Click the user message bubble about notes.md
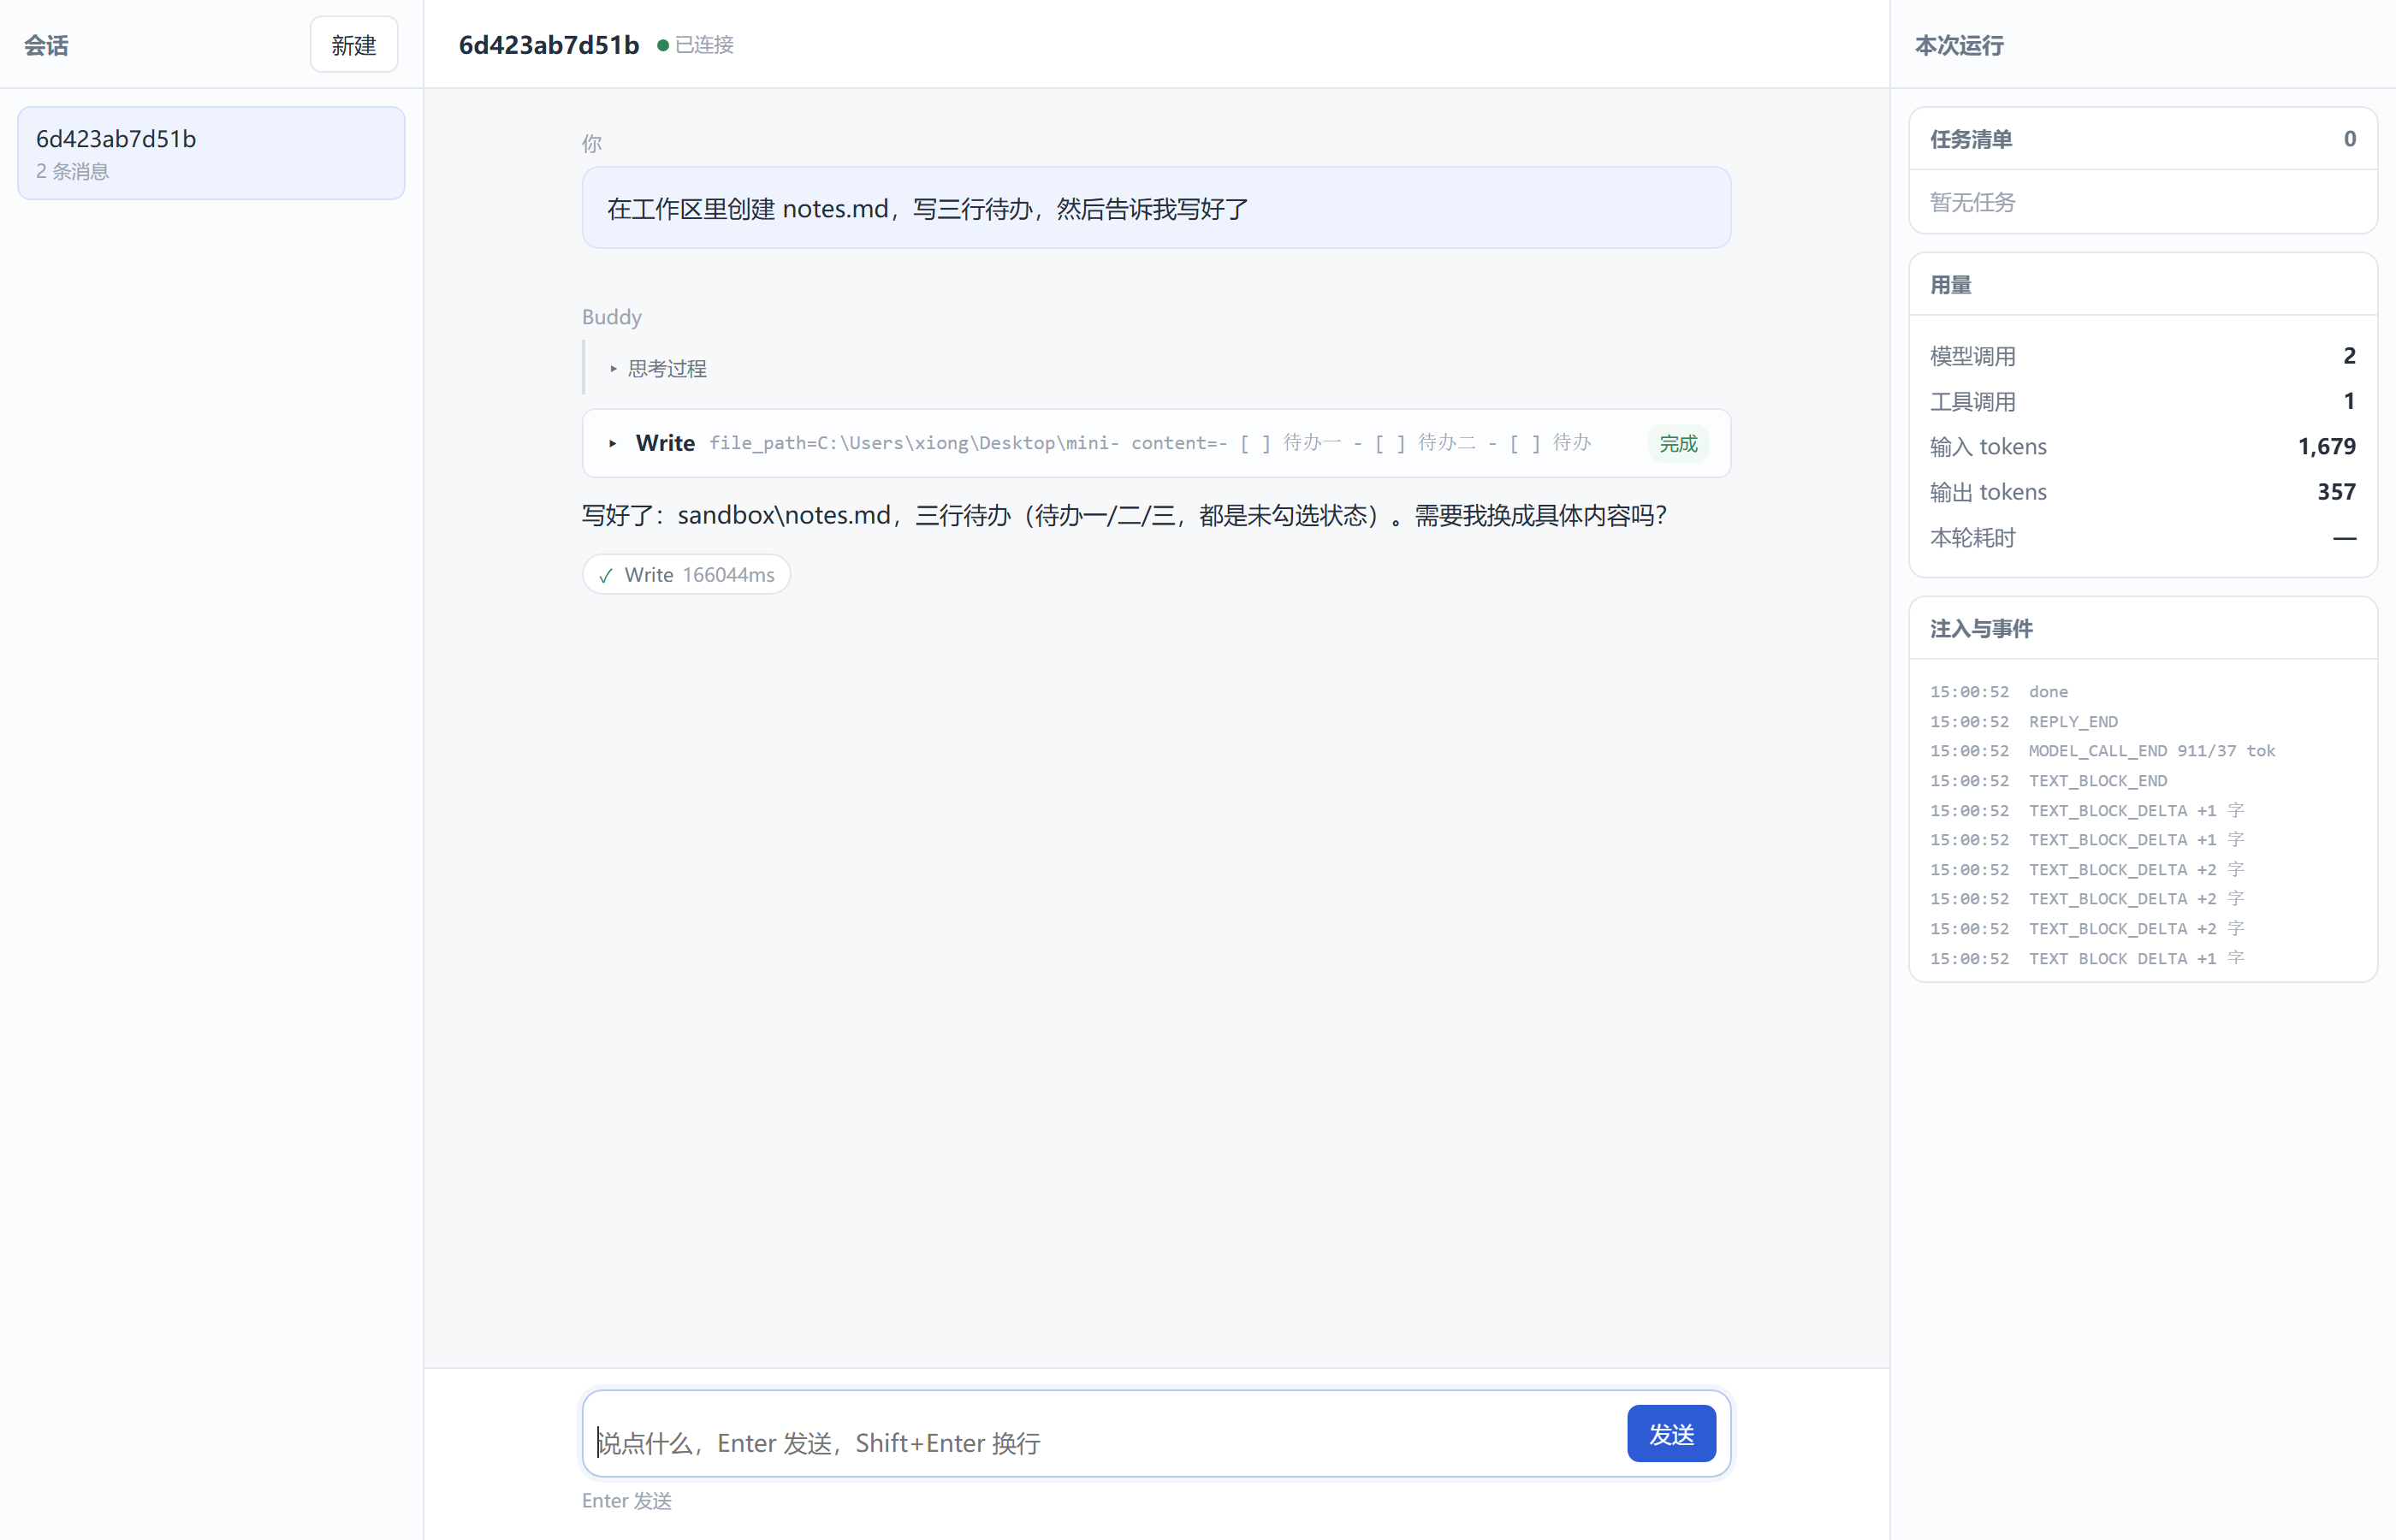Viewport: 2396px width, 1540px height. pyautogui.click(x=1156, y=208)
